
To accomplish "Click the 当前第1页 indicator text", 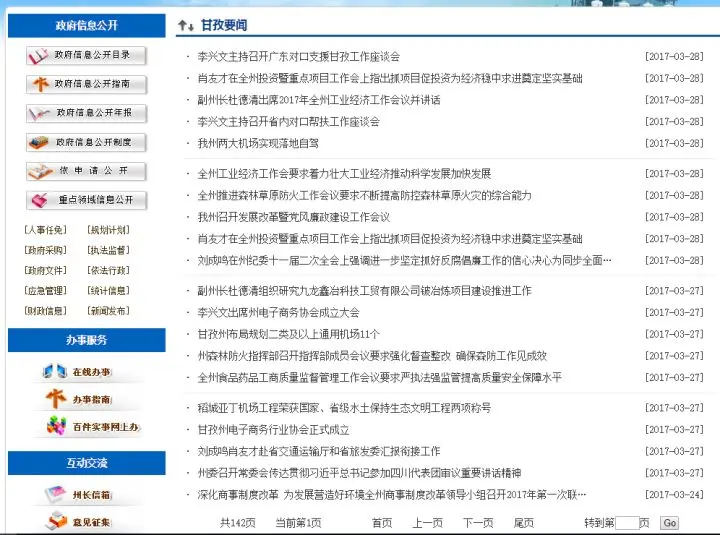I will coord(298,523).
